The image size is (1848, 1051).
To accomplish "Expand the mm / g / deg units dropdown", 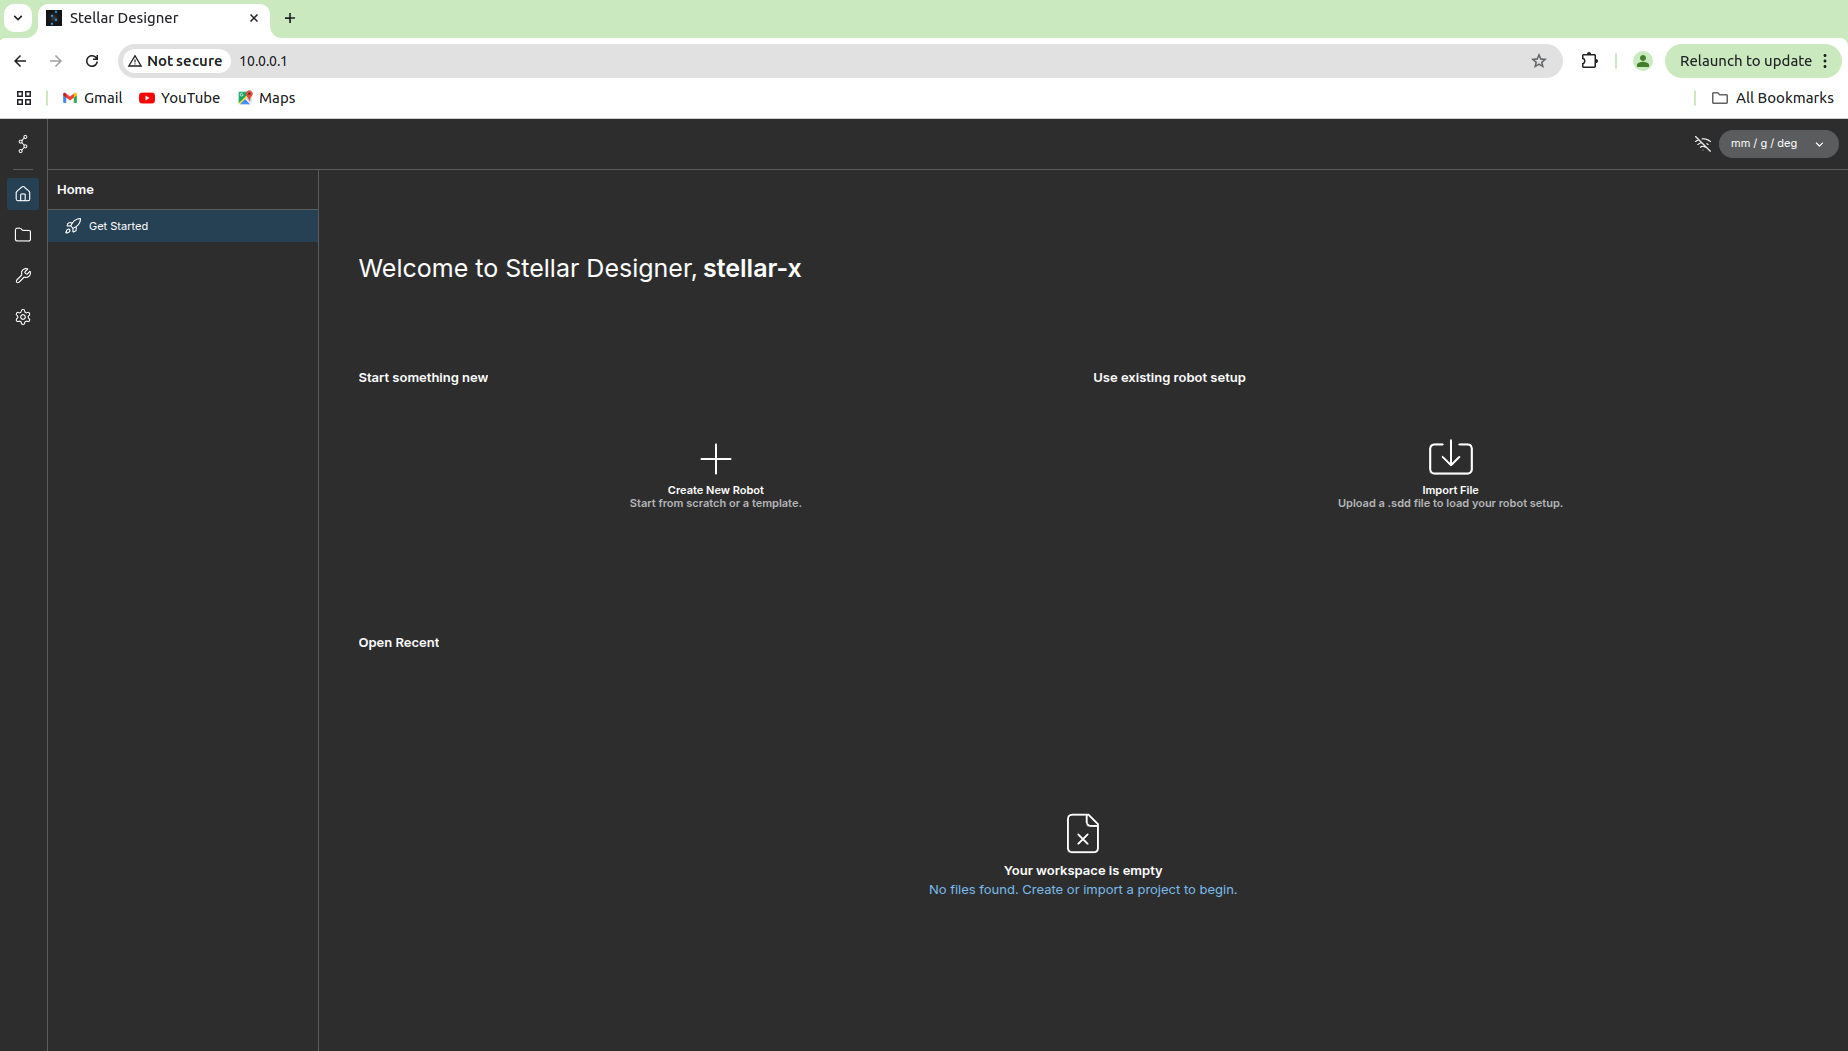I will [x=1777, y=144].
